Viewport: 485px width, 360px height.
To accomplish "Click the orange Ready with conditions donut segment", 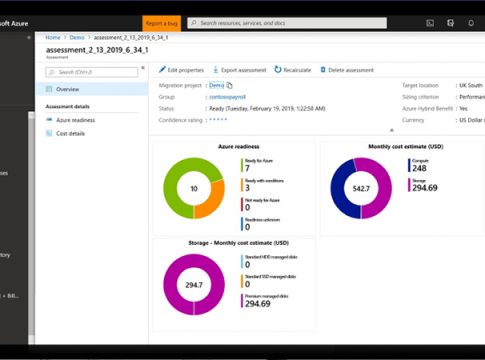I will click(x=213, y=200).
